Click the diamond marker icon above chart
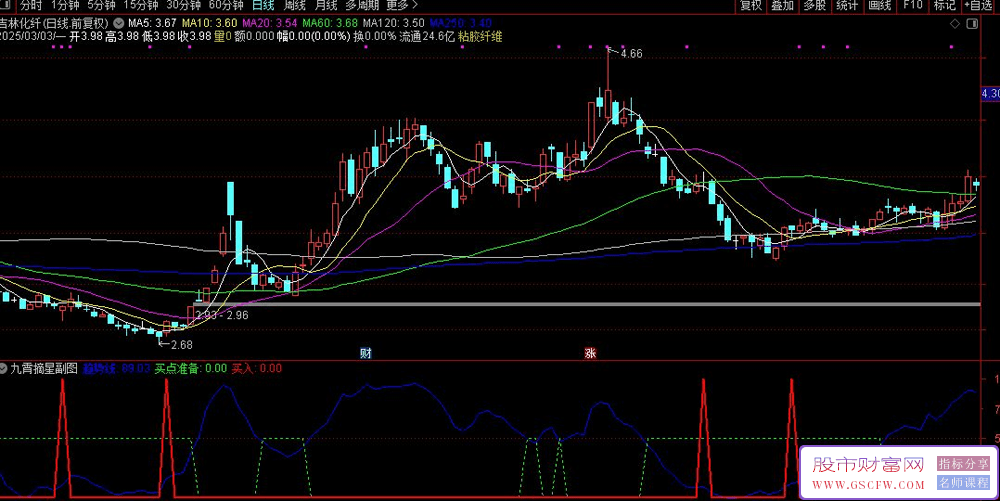The width and height of the screenshot is (1000, 501). [955, 24]
